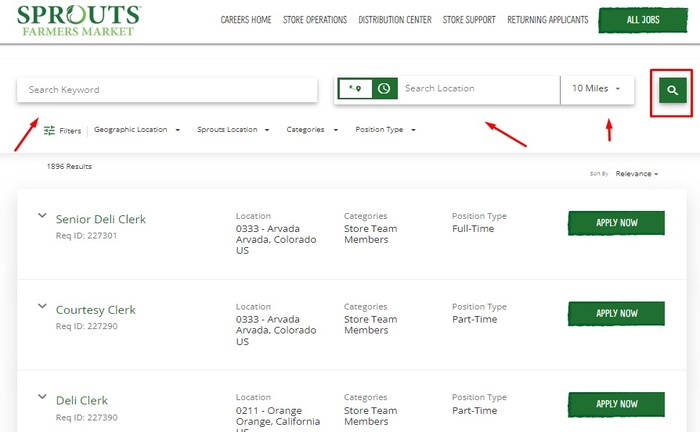Viewport: 700px width, 432px height.
Task: Open the Distribution Center menu item
Action: [395, 20]
